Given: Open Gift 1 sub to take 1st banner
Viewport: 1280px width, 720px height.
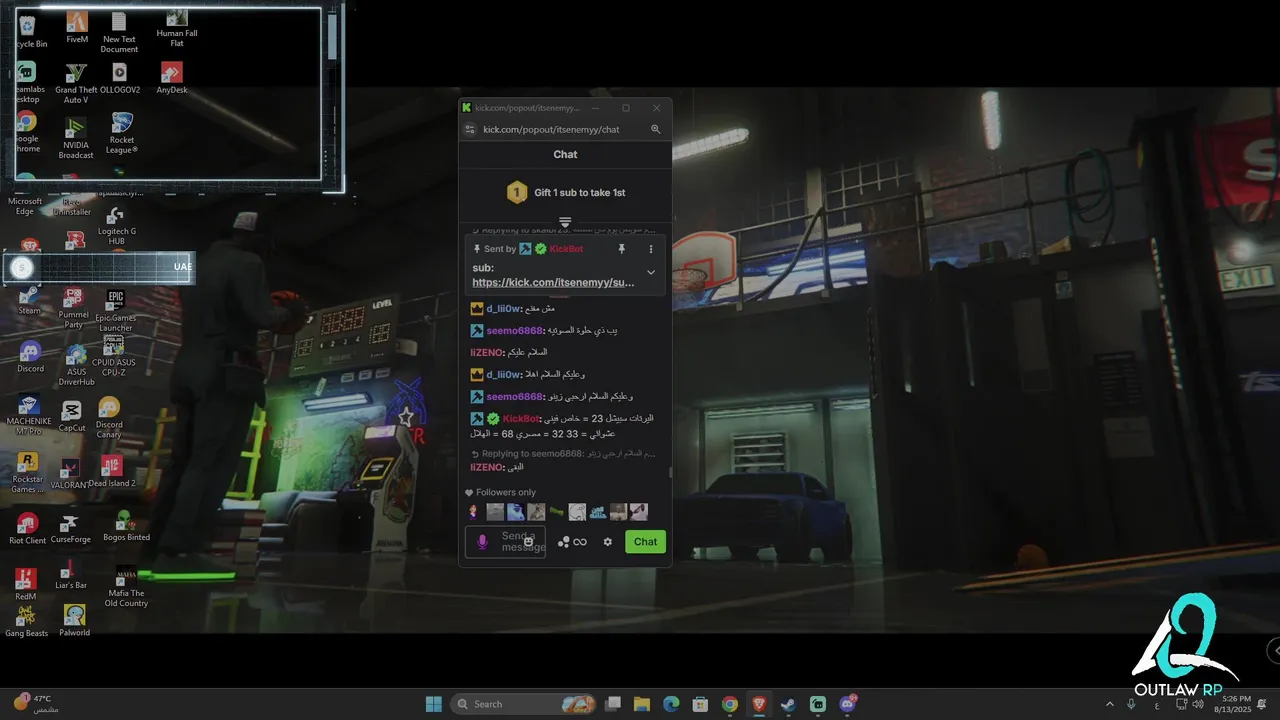Looking at the screenshot, I should click(x=565, y=193).
